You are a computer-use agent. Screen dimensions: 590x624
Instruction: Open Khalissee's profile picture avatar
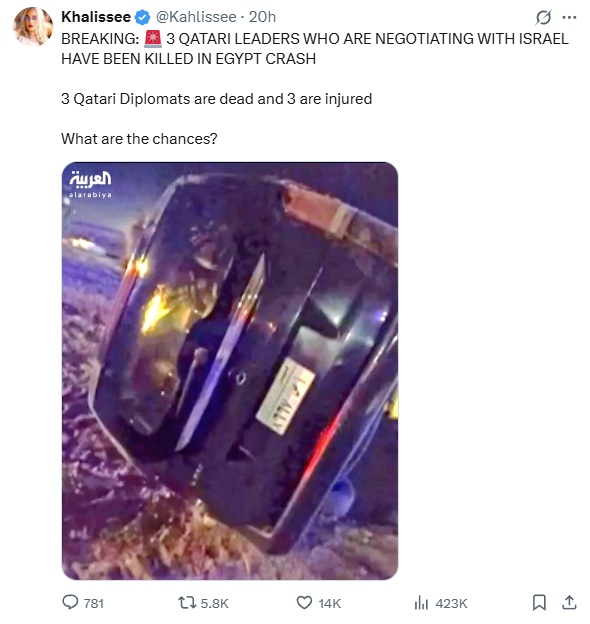(x=33, y=26)
